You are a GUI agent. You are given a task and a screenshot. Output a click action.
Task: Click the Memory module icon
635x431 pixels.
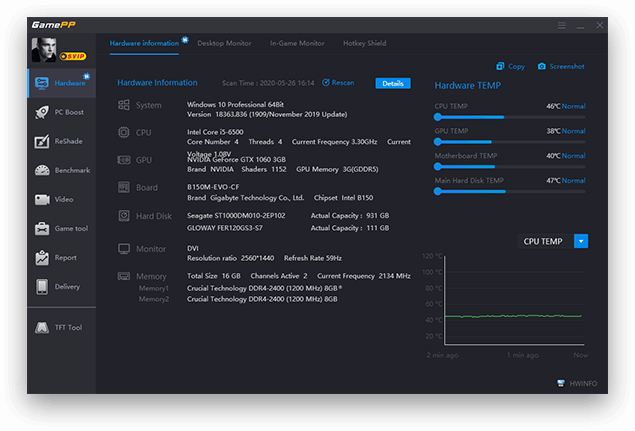pyautogui.click(x=124, y=276)
